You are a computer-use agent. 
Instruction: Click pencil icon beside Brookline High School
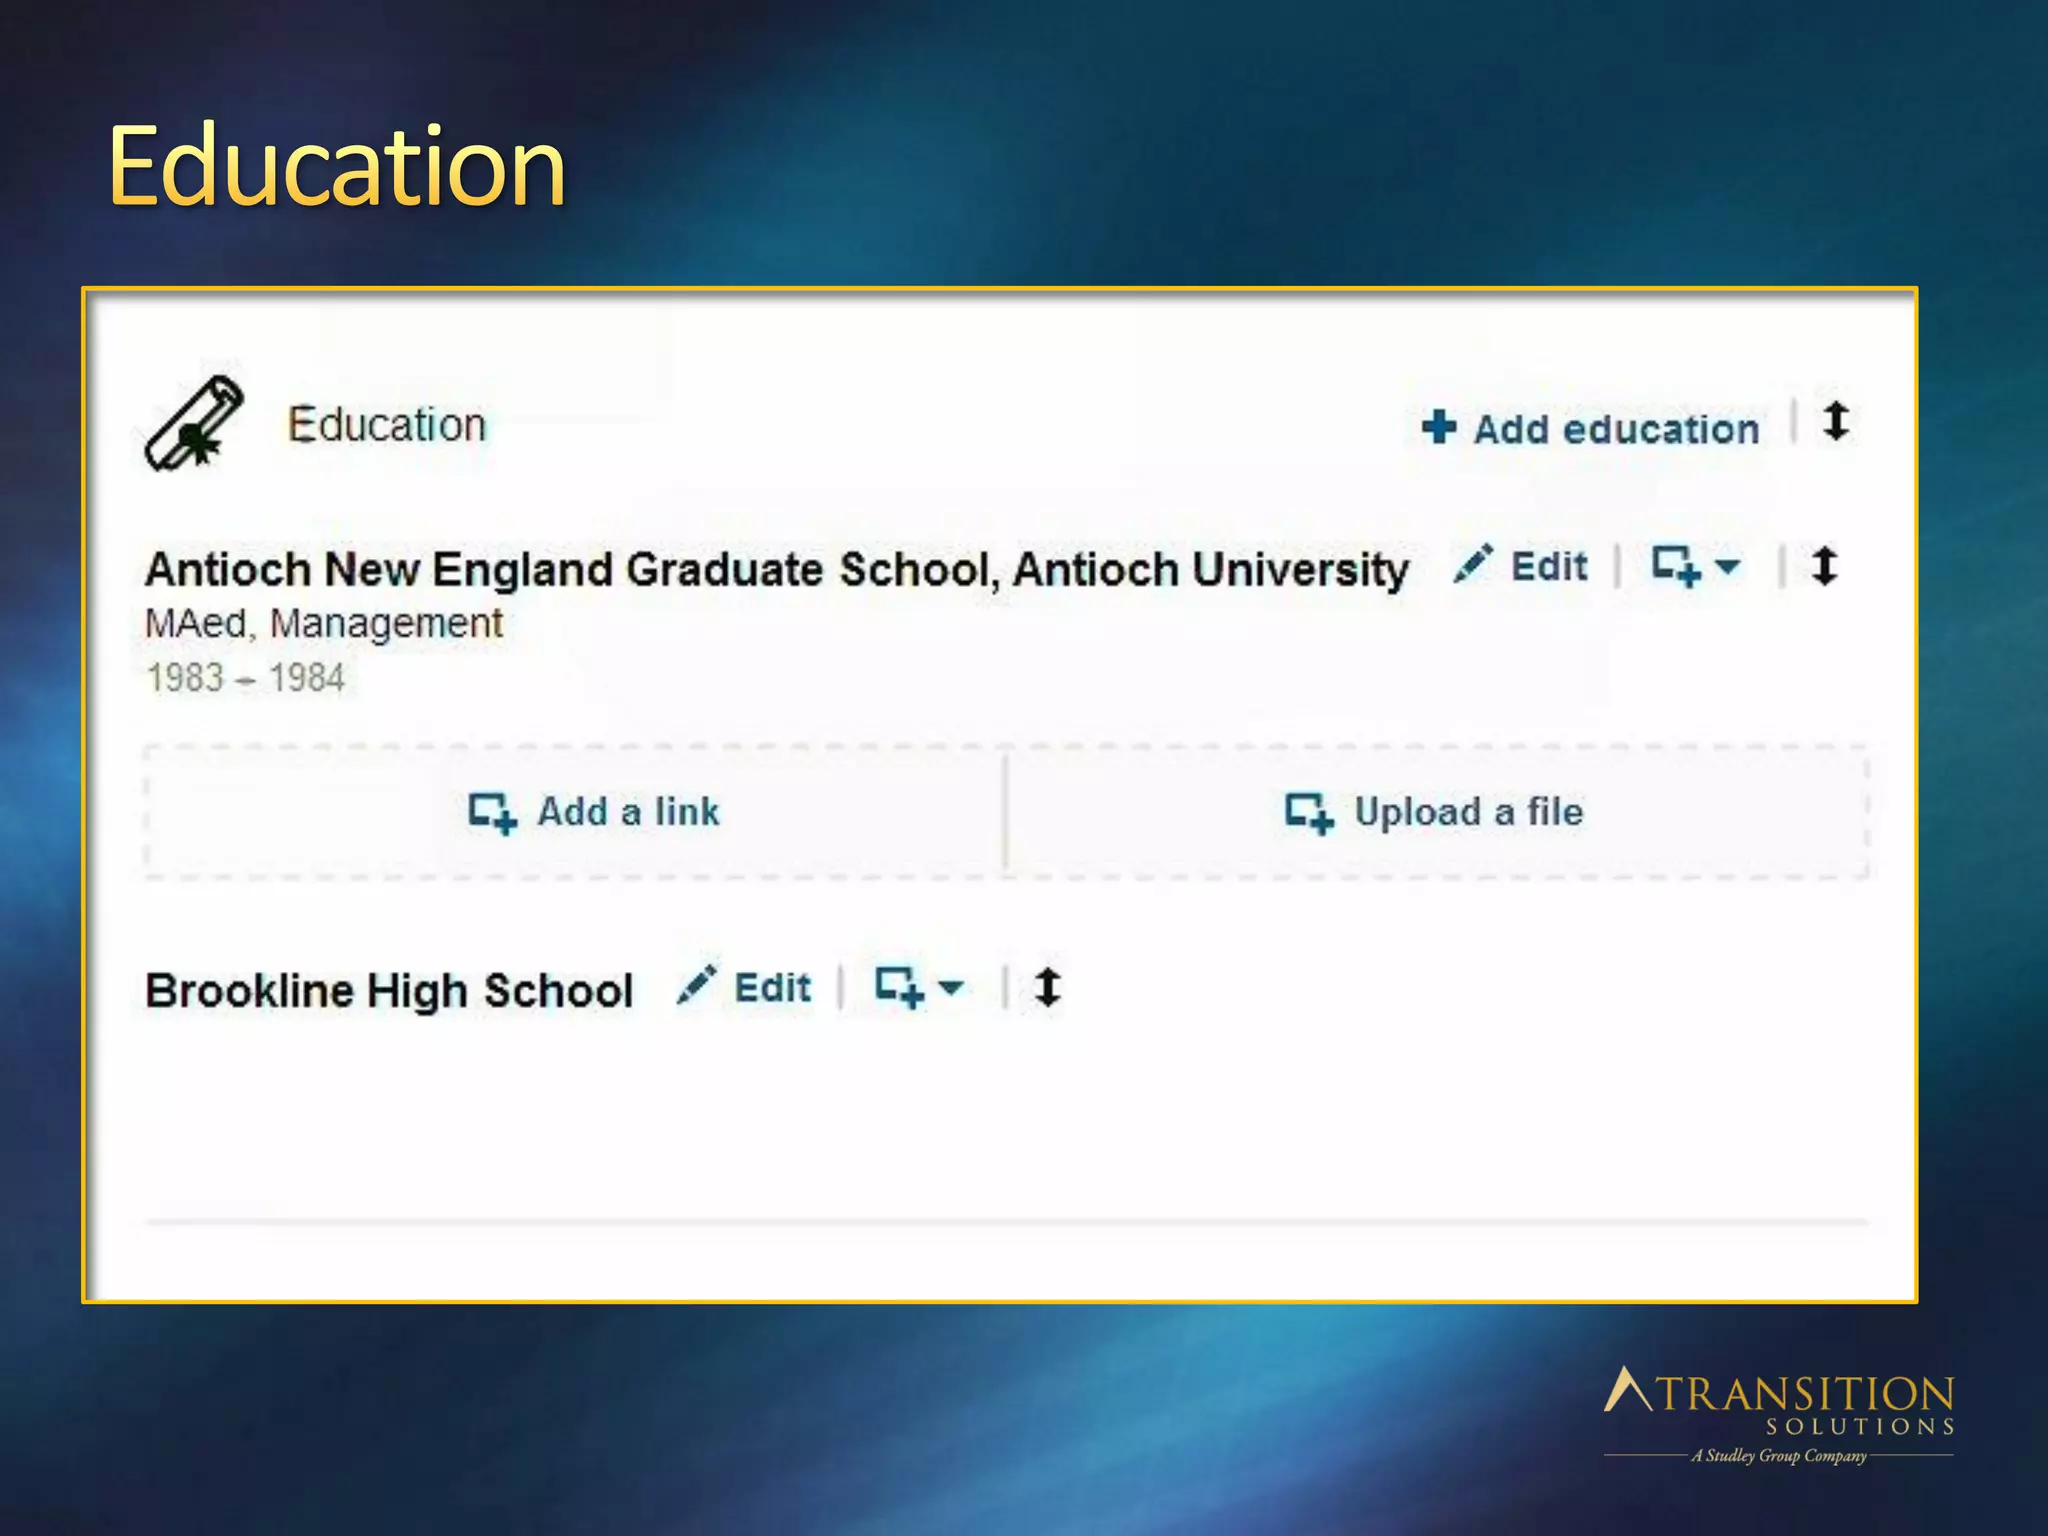[x=696, y=985]
